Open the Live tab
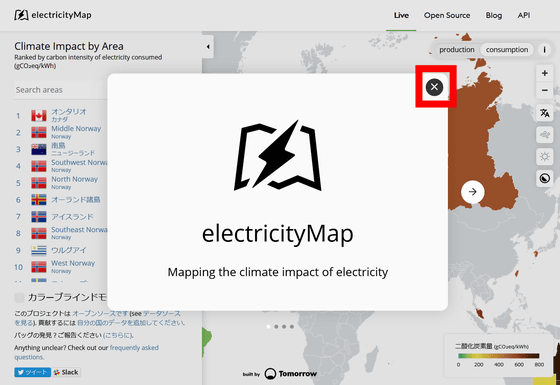 pyautogui.click(x=401, y=15)
